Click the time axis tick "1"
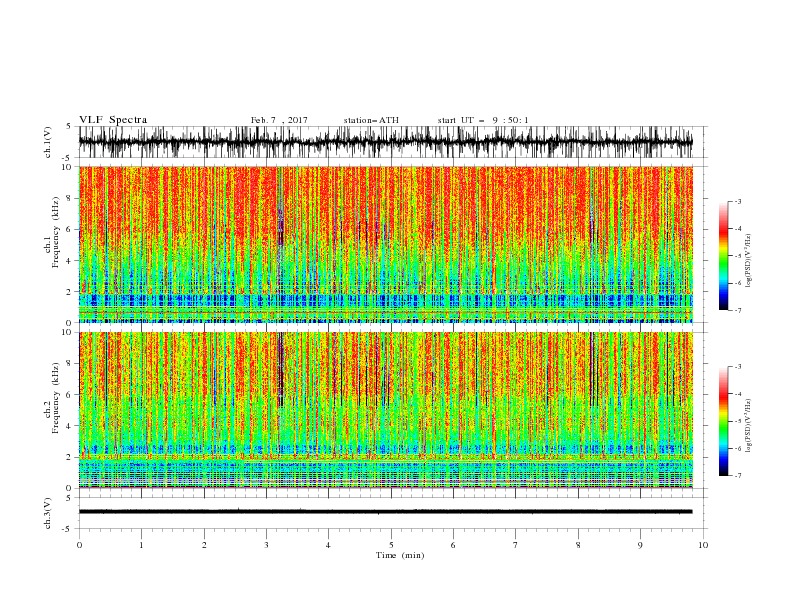 pyautogui.click(x=141, y=545)
